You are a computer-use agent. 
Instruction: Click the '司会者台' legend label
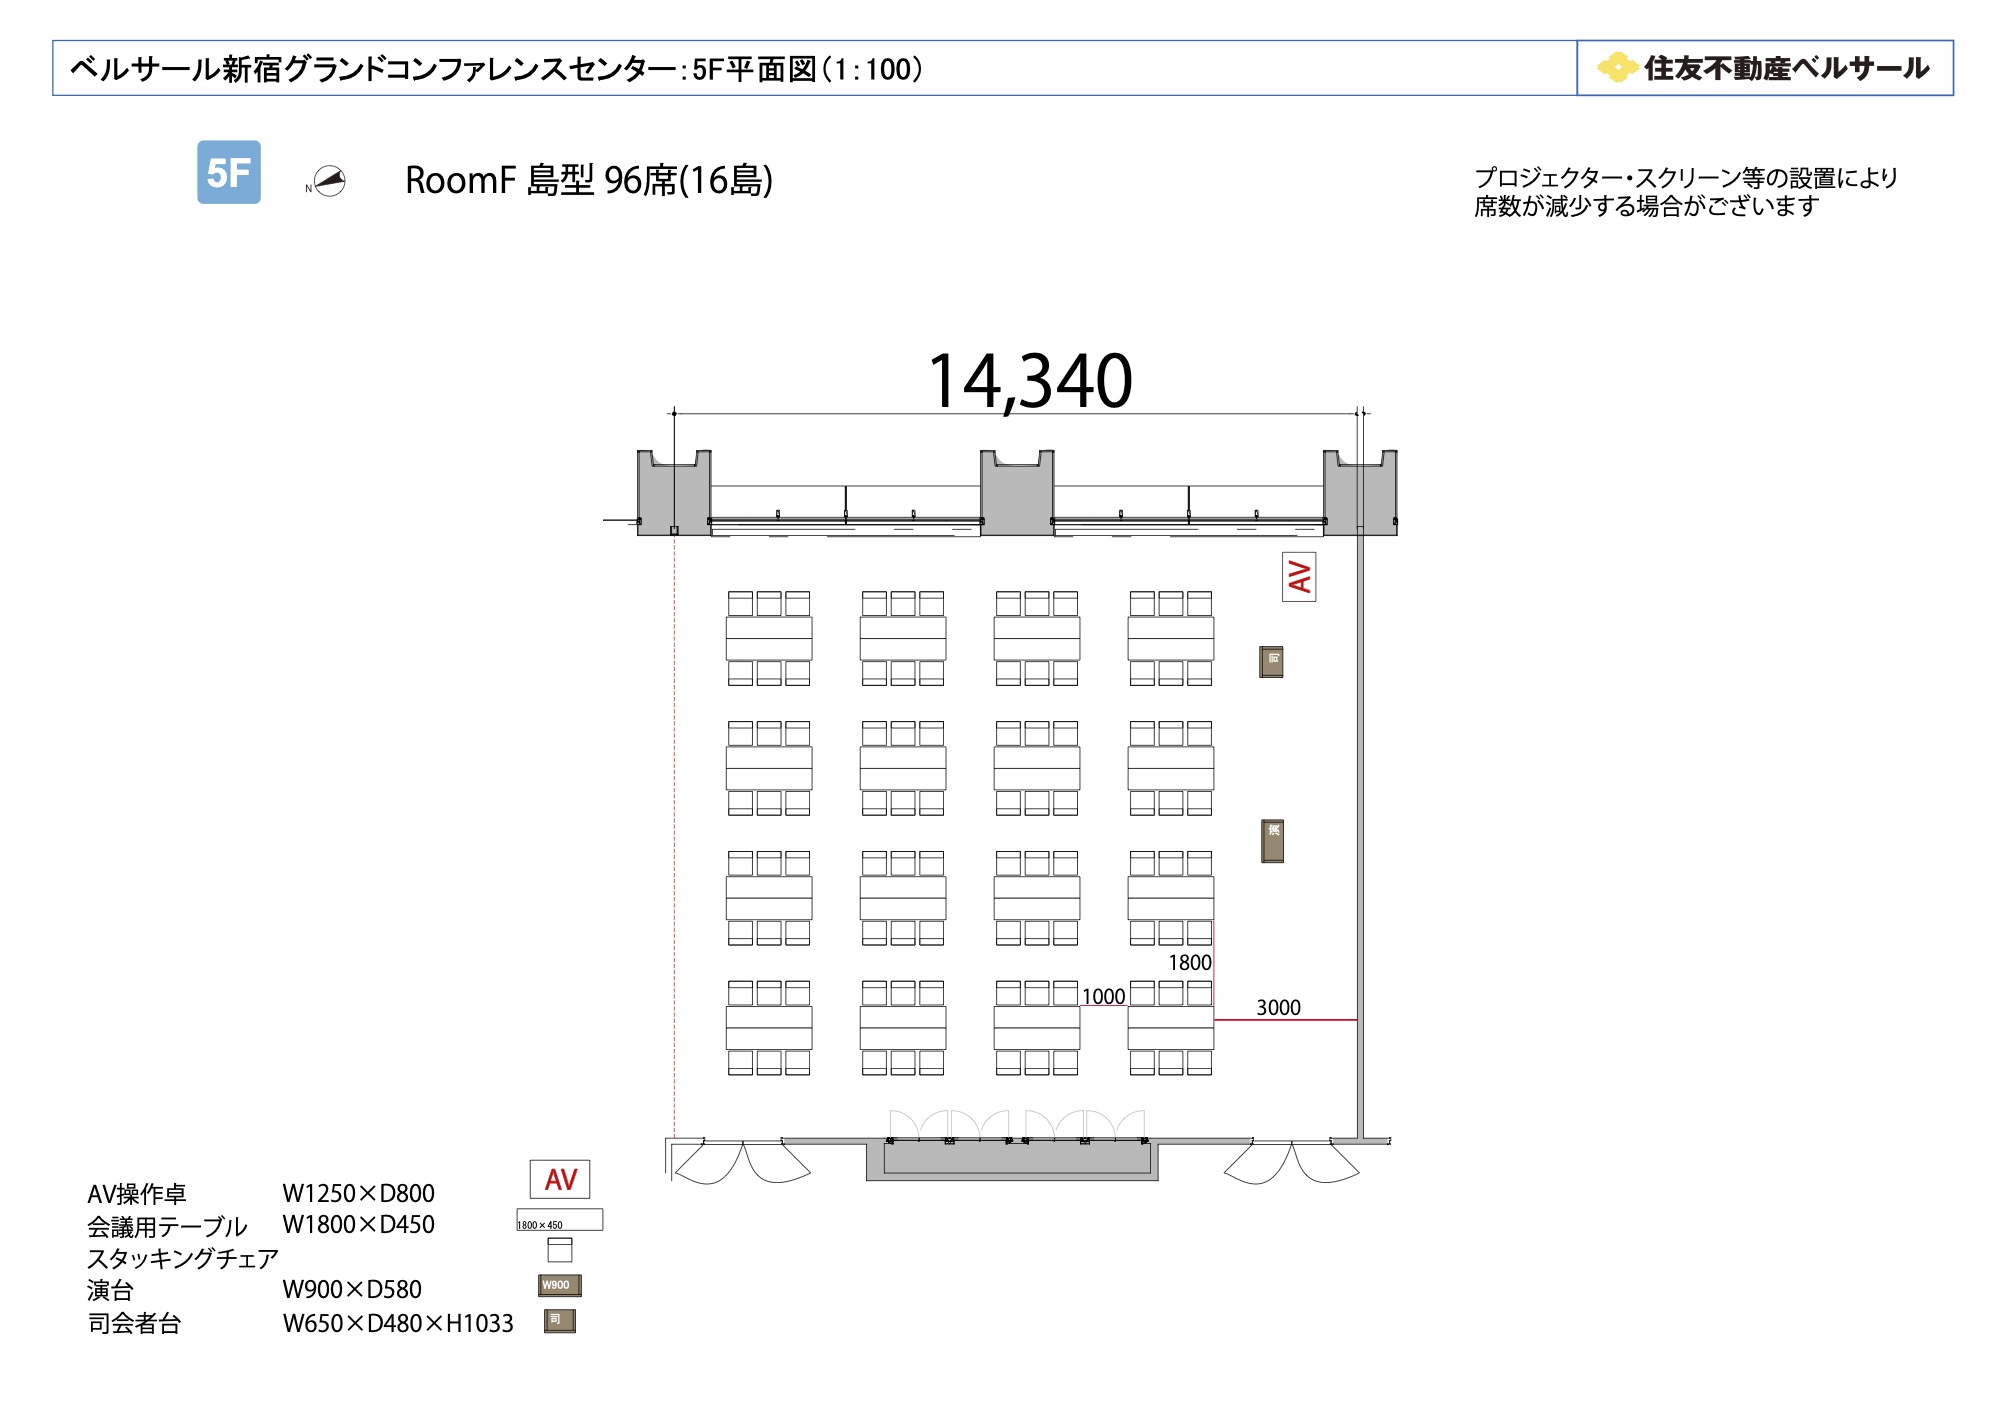(x=134, y=1323)
